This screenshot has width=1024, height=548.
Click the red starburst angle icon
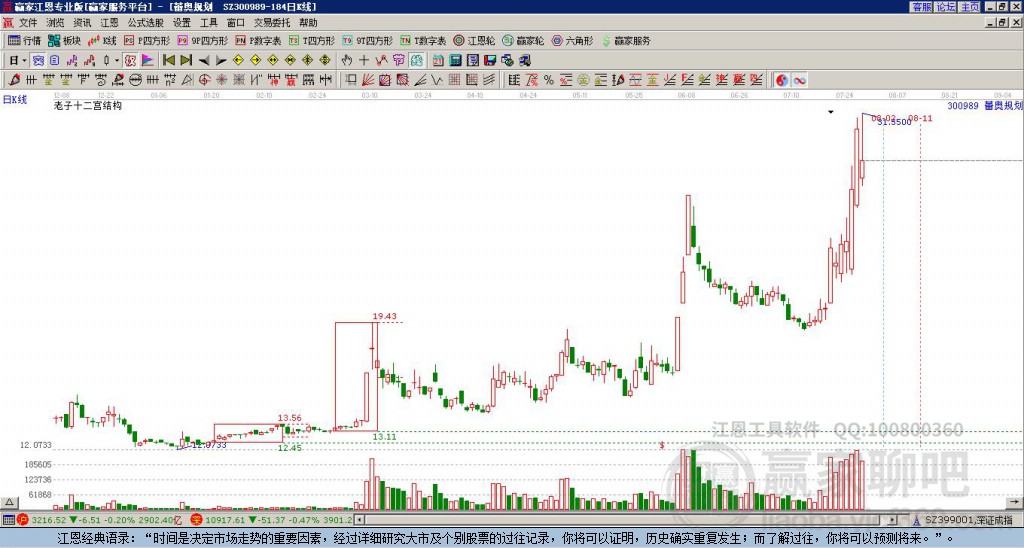tap(221, 80)
